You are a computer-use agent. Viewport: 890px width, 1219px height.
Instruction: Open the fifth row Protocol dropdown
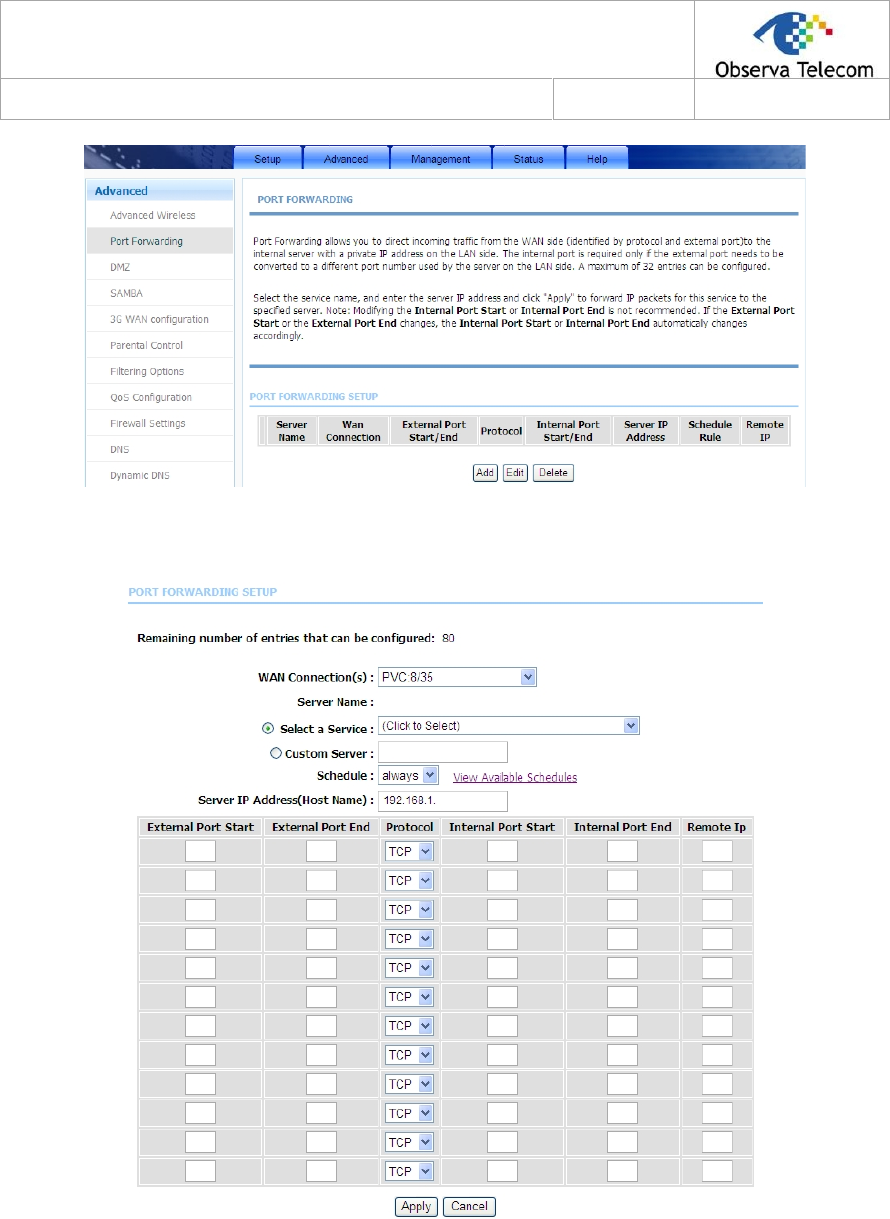(409, 968)
